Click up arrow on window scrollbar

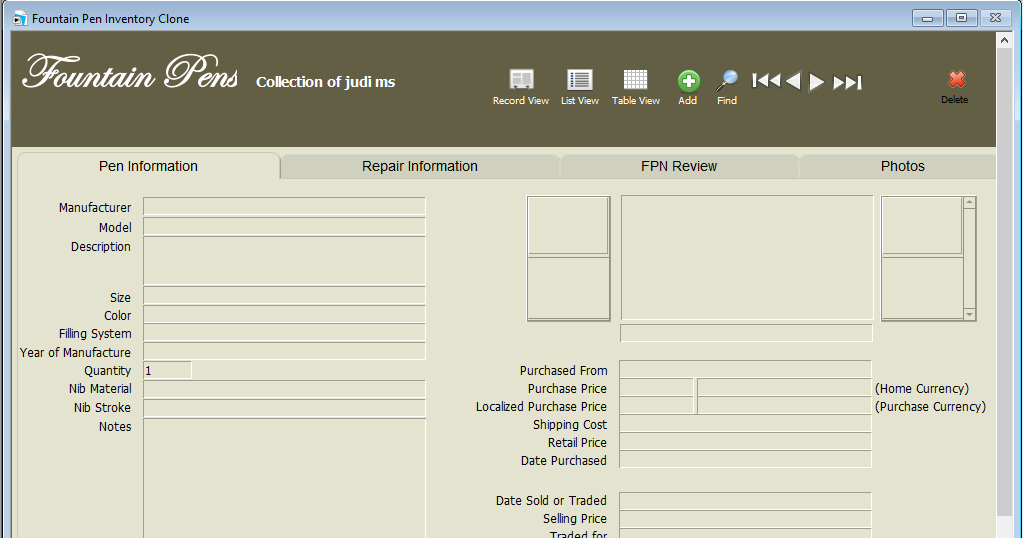click(x=1004, y=40)
